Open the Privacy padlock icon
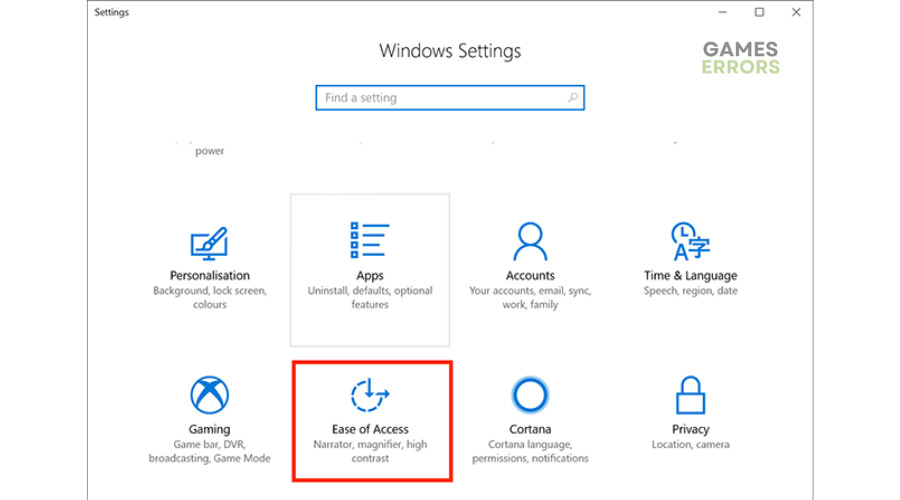Image resolution: width=900 pixels, height=500 pixels. (x=690, y=395)
